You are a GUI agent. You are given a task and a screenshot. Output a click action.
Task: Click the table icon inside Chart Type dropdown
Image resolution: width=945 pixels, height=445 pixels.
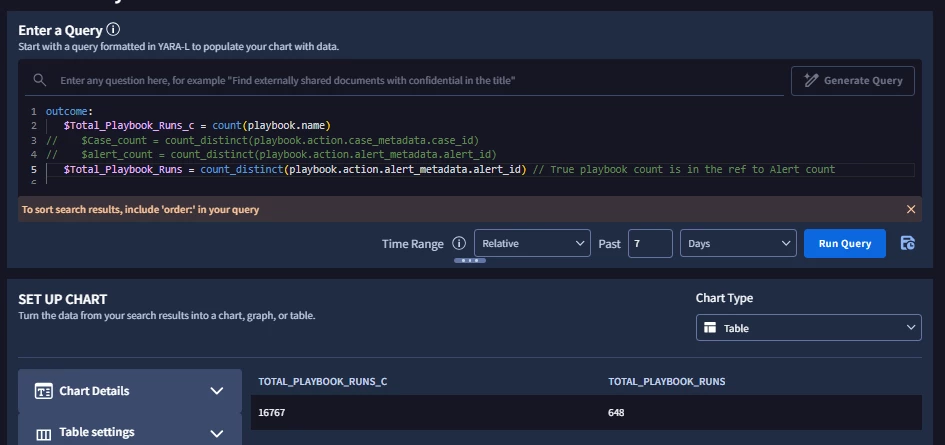710,328
